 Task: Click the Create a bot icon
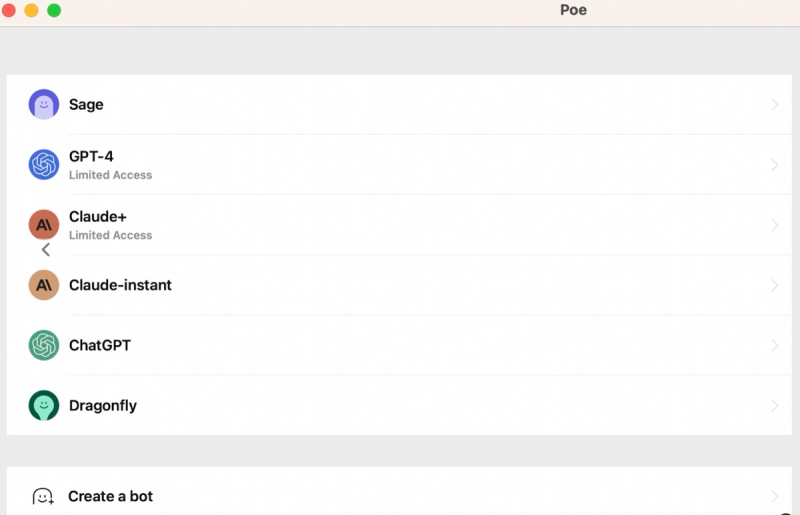pos(43,496)
